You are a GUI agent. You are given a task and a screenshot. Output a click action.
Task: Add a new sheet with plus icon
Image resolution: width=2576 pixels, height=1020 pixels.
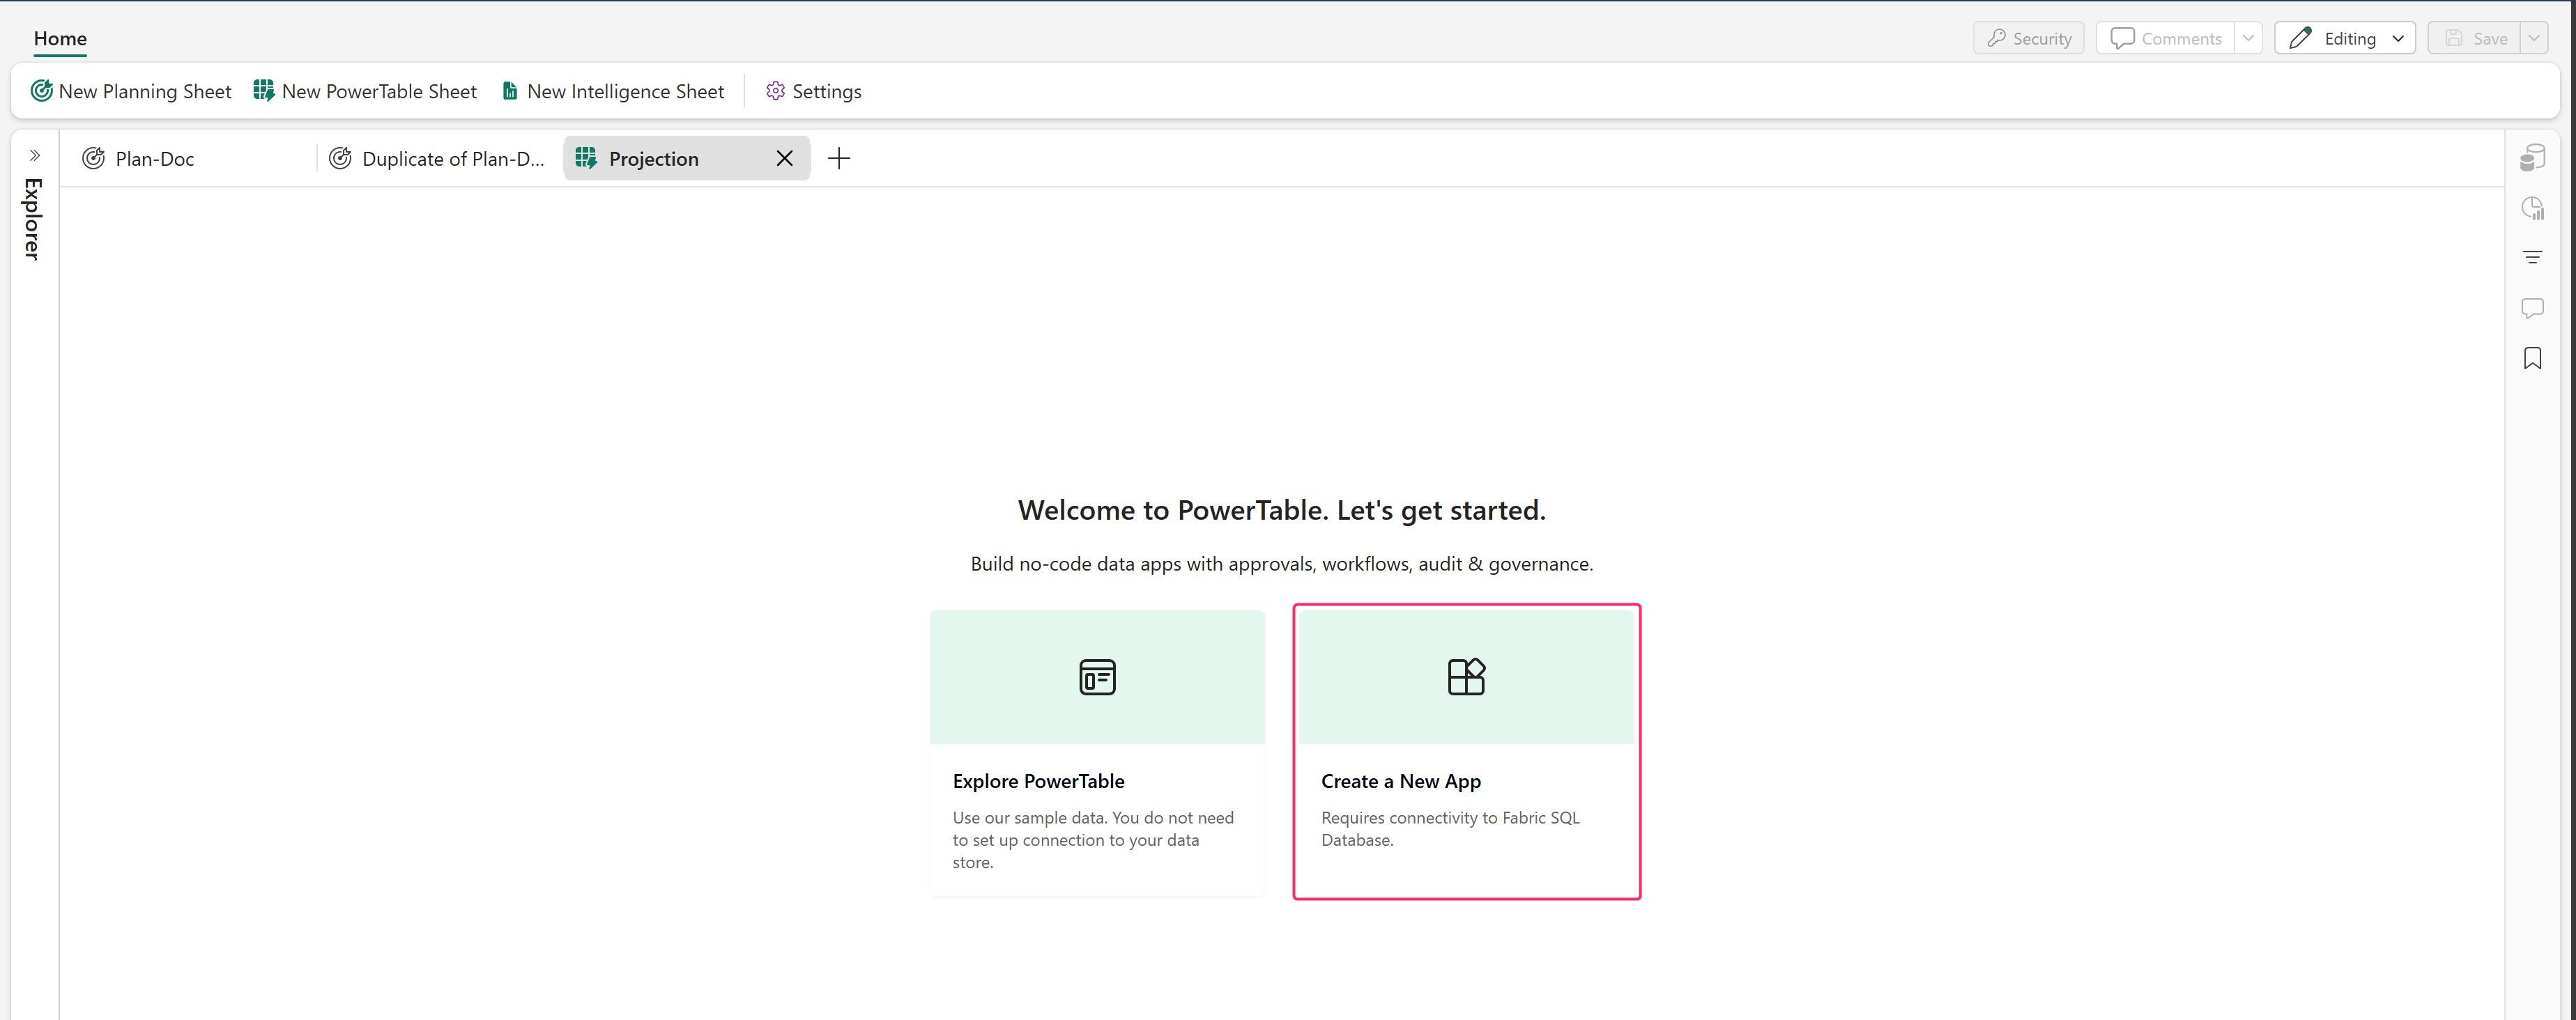click(x=839, y=159)
